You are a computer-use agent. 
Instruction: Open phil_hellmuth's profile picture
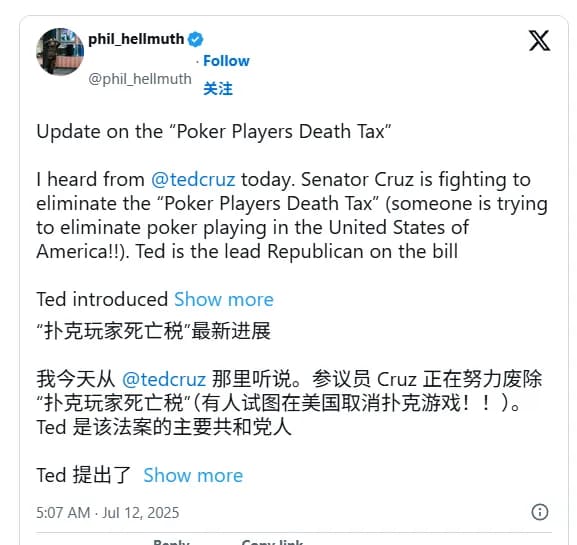(x=60, y=52)
